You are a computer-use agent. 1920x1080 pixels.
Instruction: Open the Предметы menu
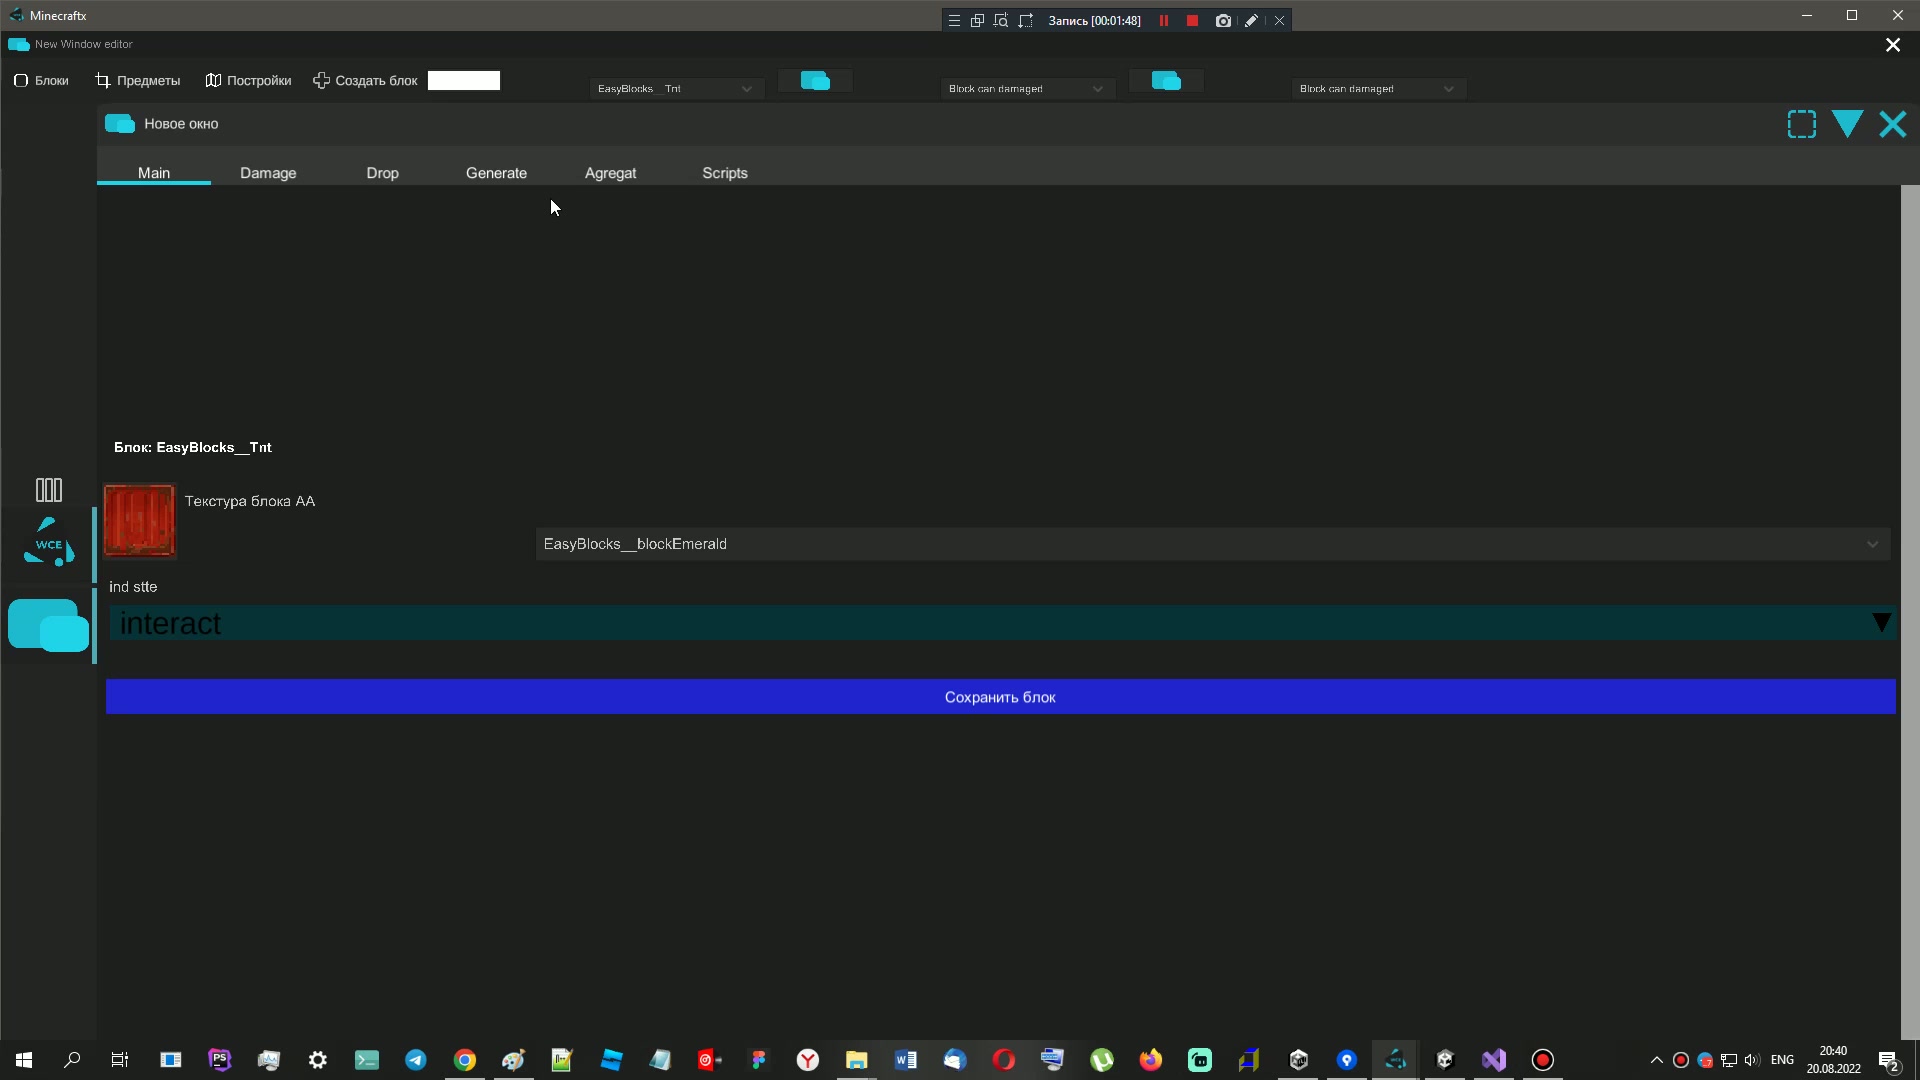(137, 81)
